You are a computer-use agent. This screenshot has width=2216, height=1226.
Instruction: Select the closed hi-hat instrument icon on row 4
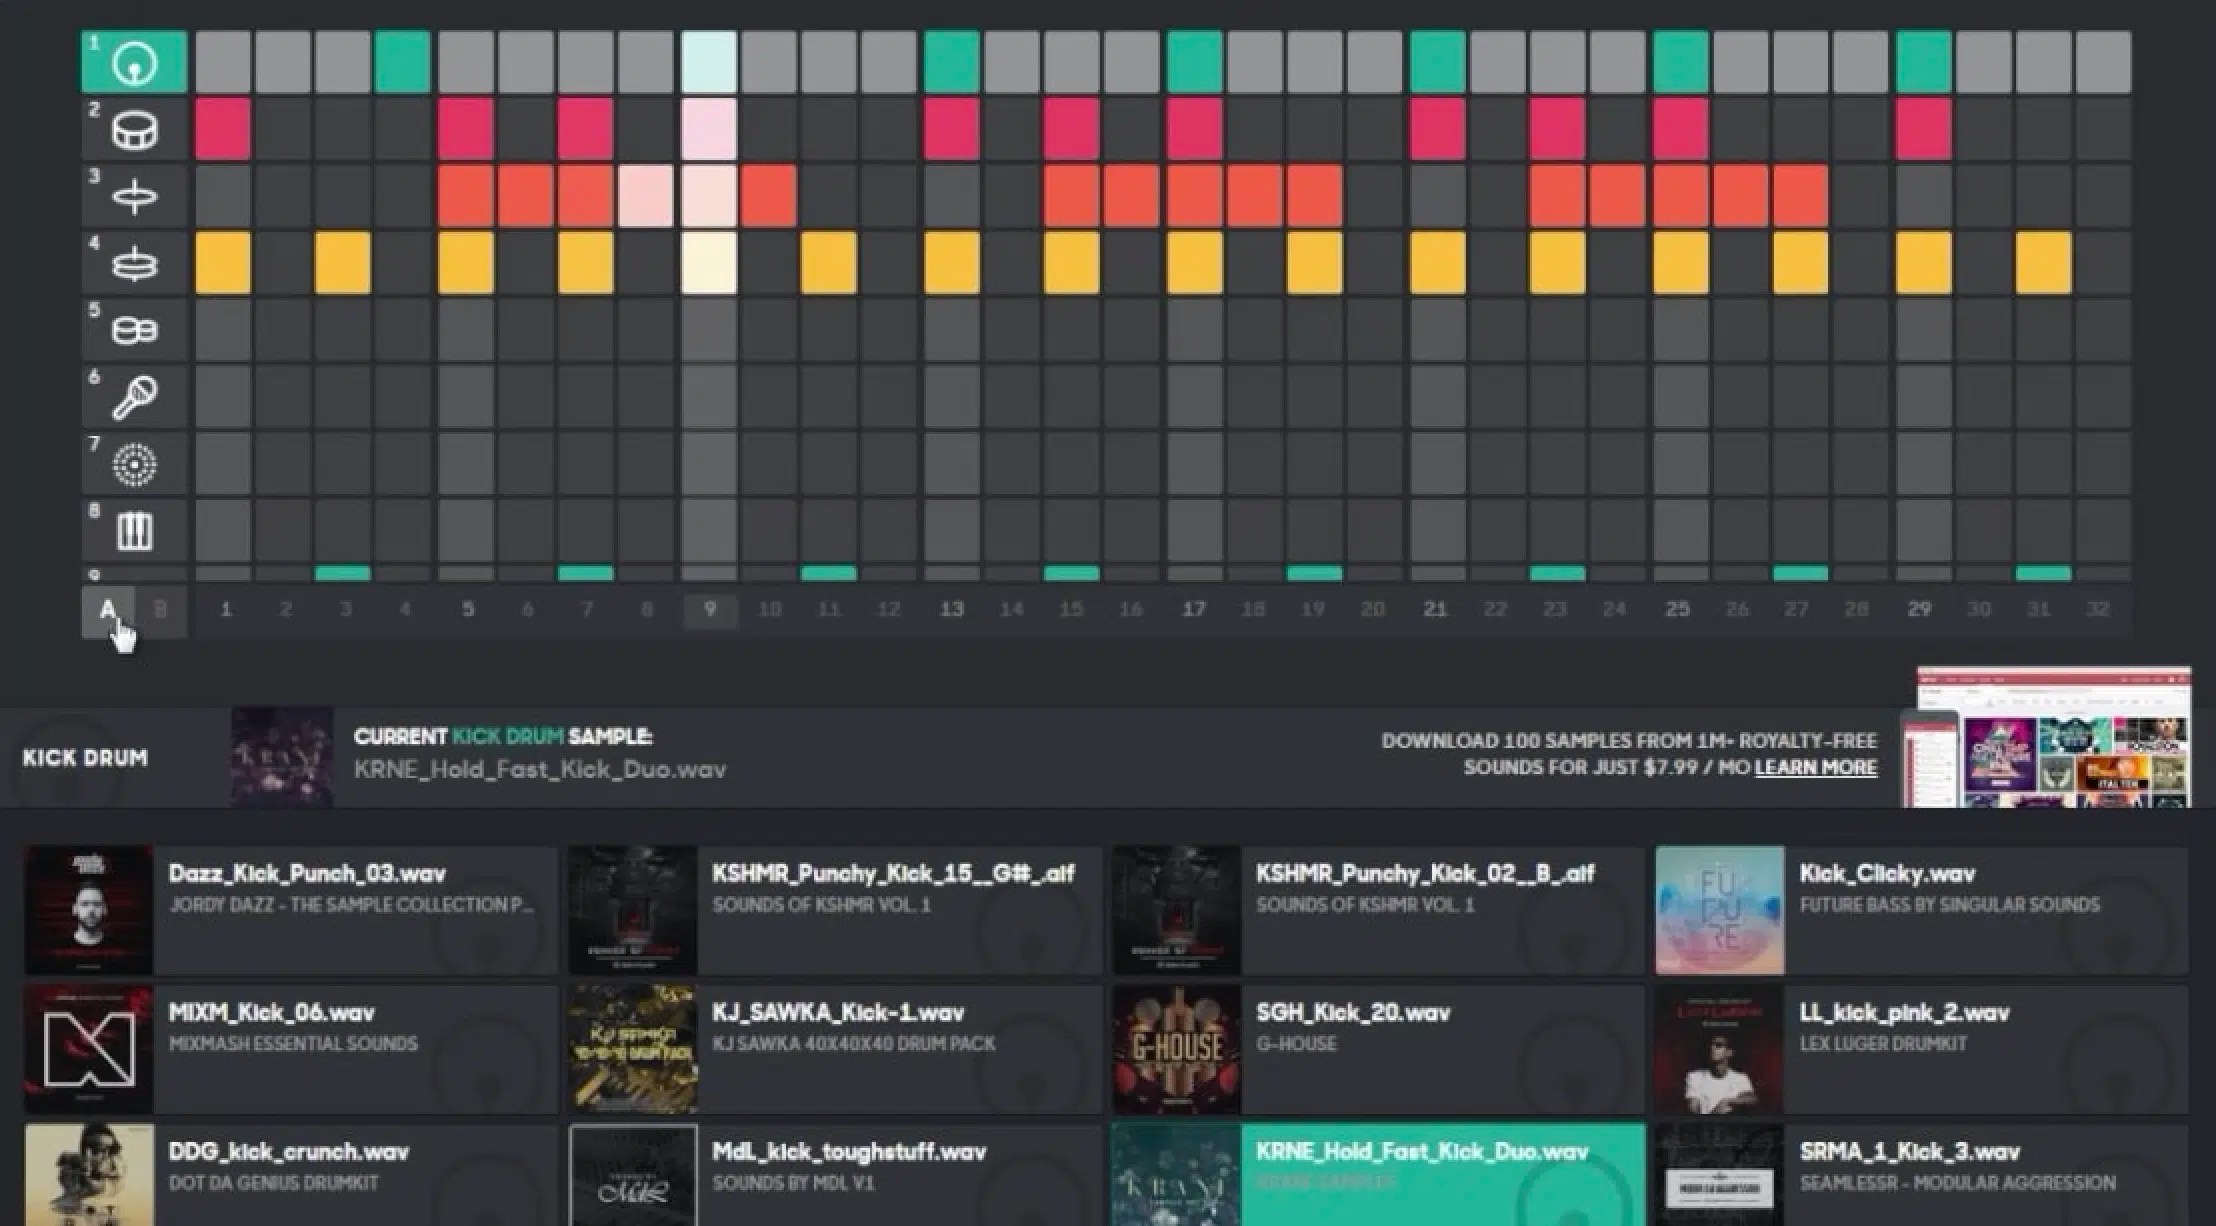point(135,262)
